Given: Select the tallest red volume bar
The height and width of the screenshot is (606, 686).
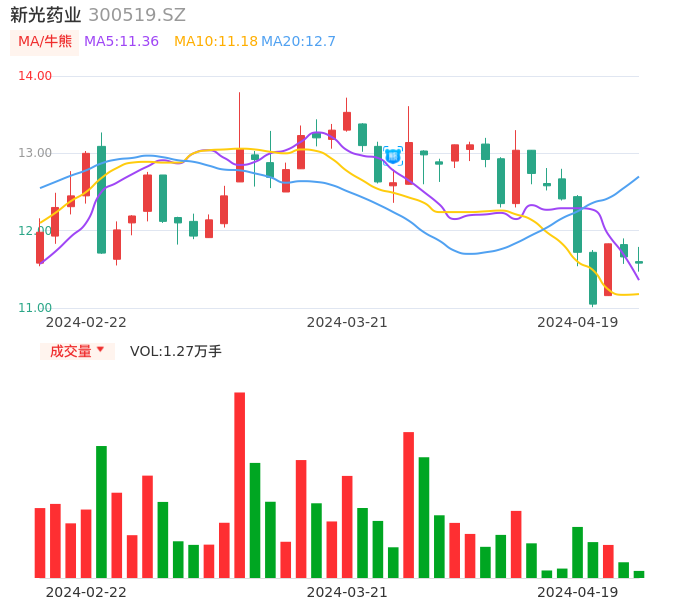Looking at the screenshot, I should point(240,485).
